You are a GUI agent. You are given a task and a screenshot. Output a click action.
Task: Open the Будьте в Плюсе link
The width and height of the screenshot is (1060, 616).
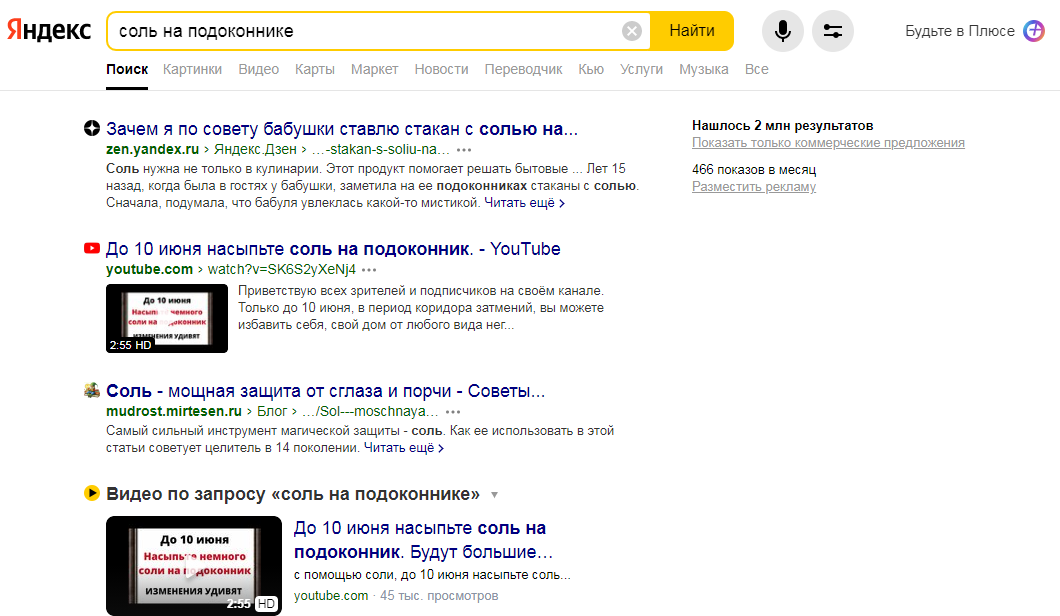click(960, 31)
